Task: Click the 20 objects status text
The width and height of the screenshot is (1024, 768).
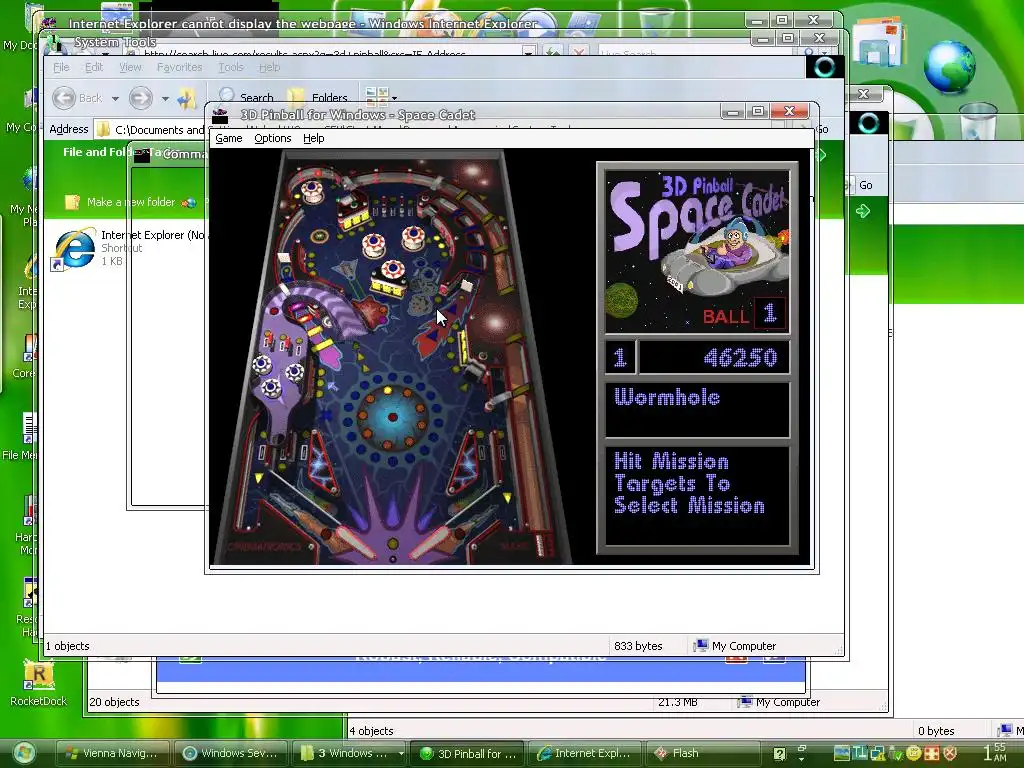Action: coord(114,702)
